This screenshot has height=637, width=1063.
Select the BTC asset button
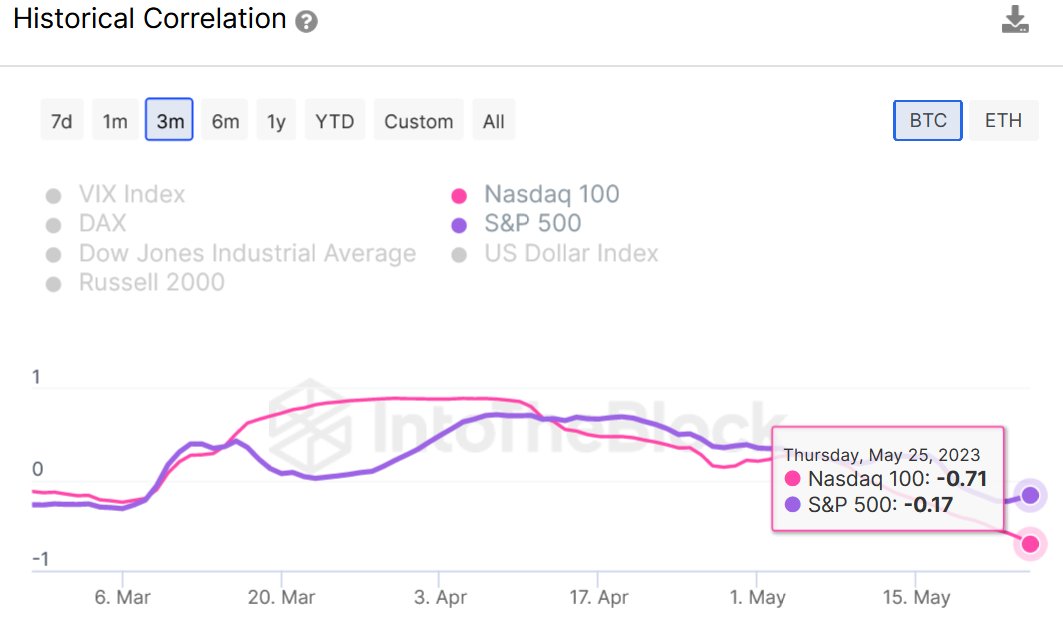pos(927,121)
